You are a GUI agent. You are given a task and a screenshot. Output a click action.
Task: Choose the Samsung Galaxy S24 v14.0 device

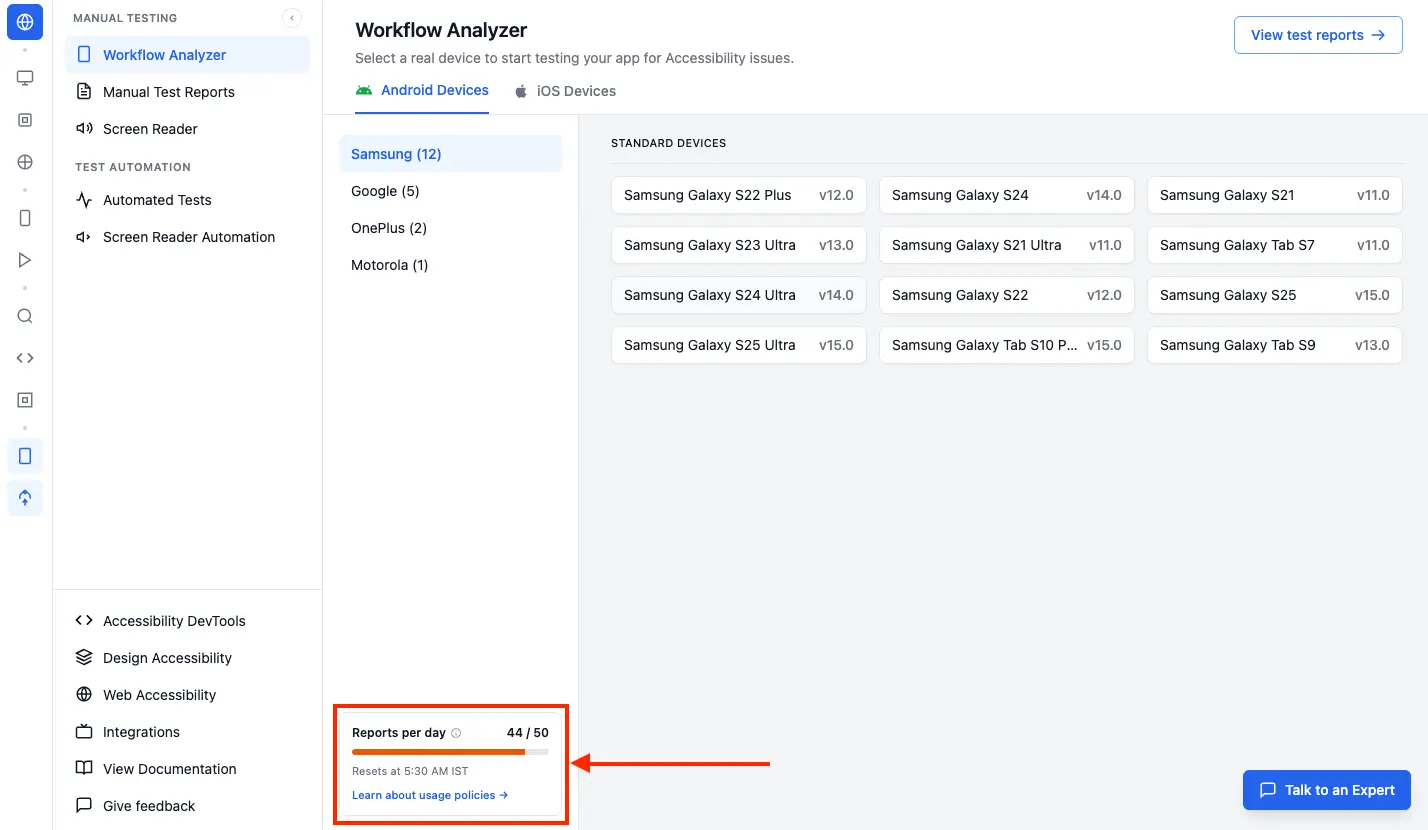[x=1007, y=195]
